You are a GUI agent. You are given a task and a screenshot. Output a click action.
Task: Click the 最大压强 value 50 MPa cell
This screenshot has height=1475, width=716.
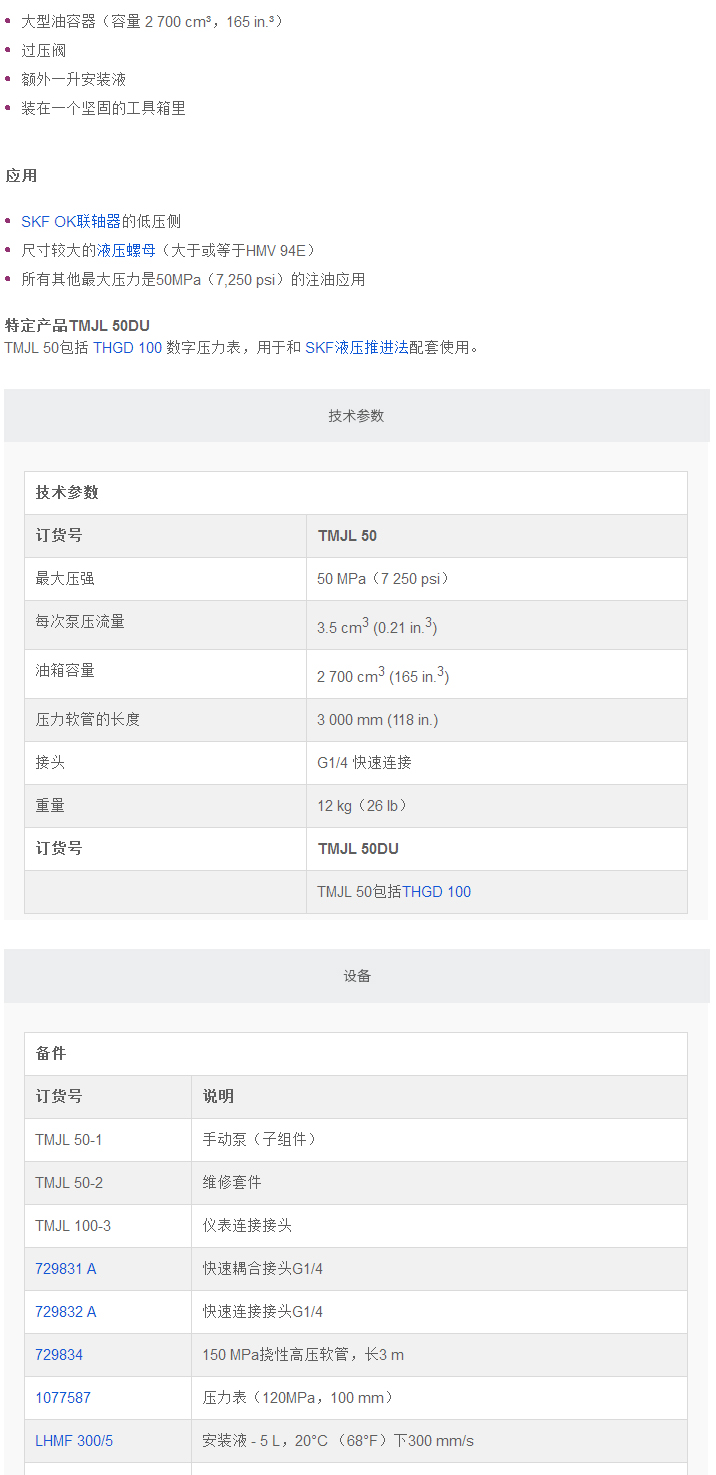(x=384, y=579)
